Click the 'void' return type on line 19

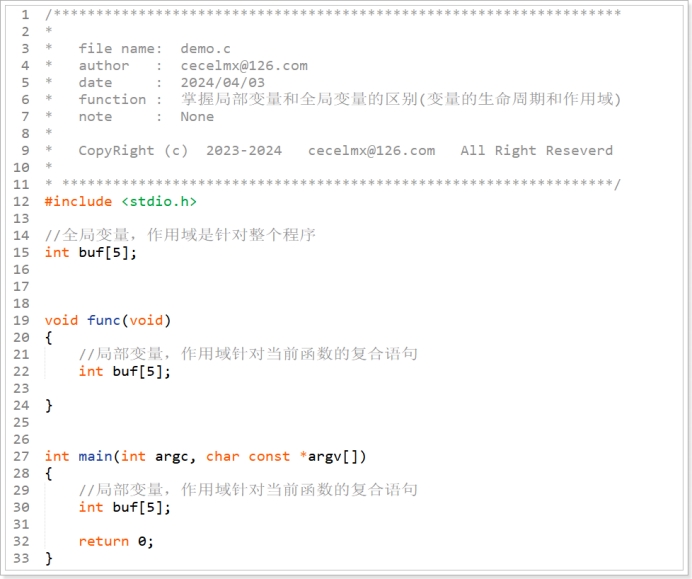(x=61, y=320)
